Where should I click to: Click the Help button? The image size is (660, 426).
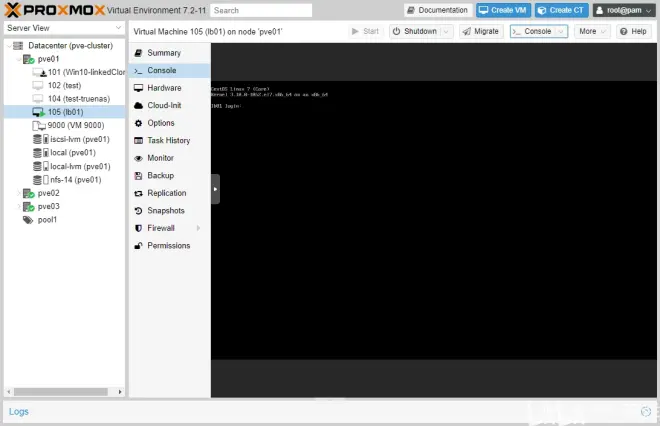point(633,31)
